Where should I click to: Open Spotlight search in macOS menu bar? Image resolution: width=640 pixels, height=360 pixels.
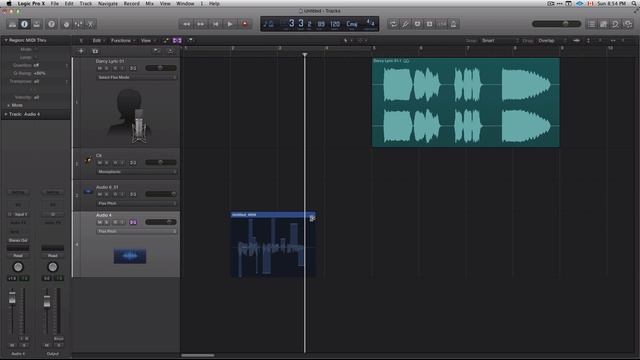(634, 3)
